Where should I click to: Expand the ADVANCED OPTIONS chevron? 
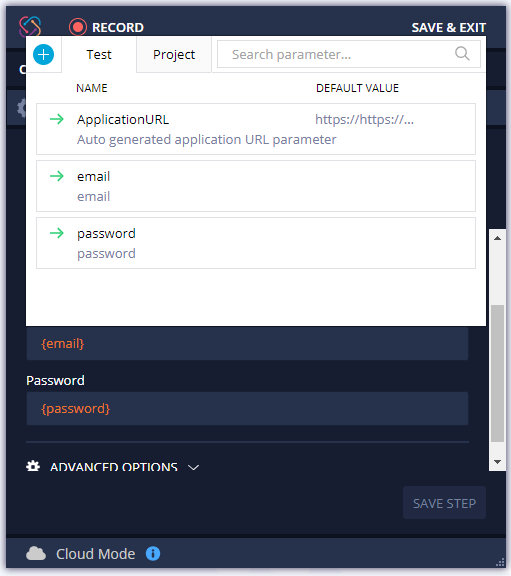193,467
